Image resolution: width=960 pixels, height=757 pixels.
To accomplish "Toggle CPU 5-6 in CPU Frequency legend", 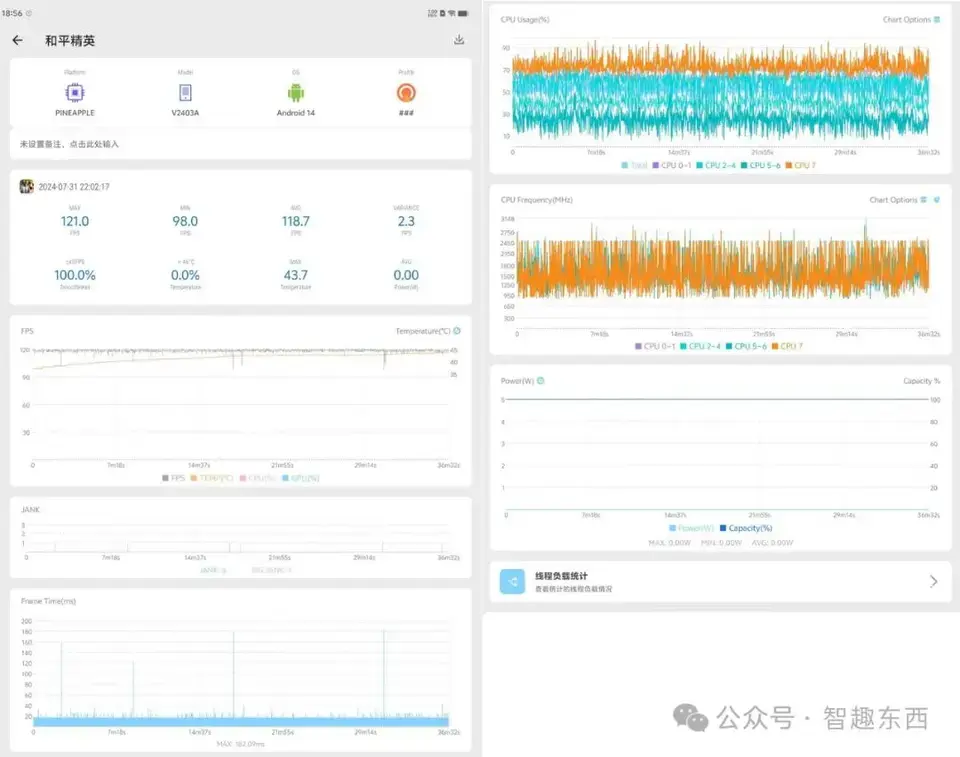I will pyautogui.click(x=746, y=346).
